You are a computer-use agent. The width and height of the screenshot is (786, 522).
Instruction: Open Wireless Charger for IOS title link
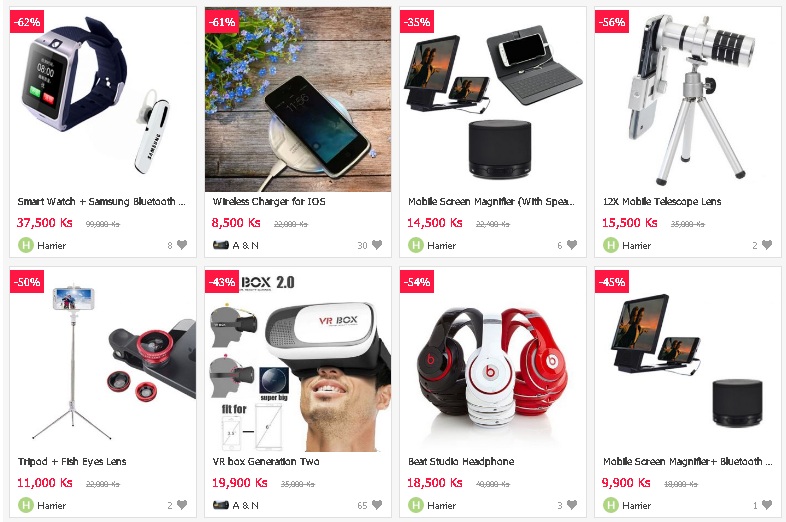(x=269, y=202)
